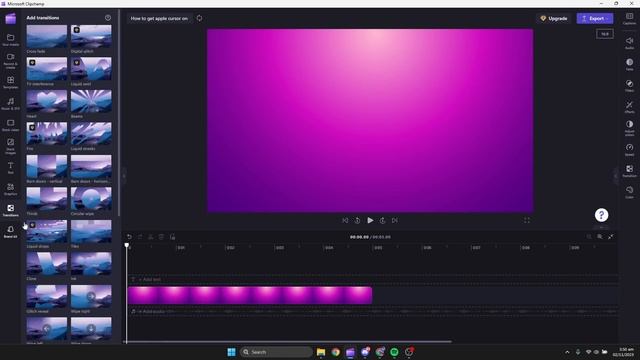Pick the Heart transition thumbnail
This screenshot has width=640, height=360.
tap(47, 101)
